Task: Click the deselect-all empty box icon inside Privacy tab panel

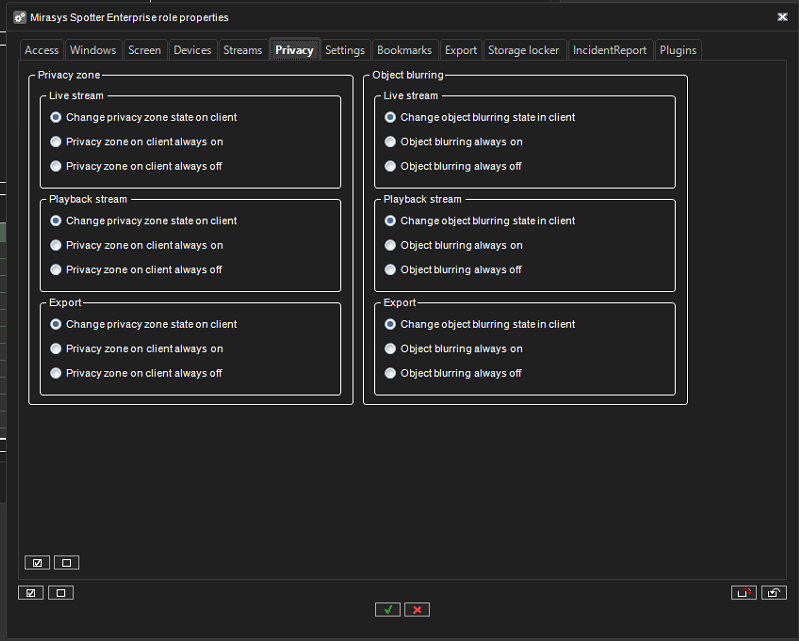Action: click(x=66, y=563)
